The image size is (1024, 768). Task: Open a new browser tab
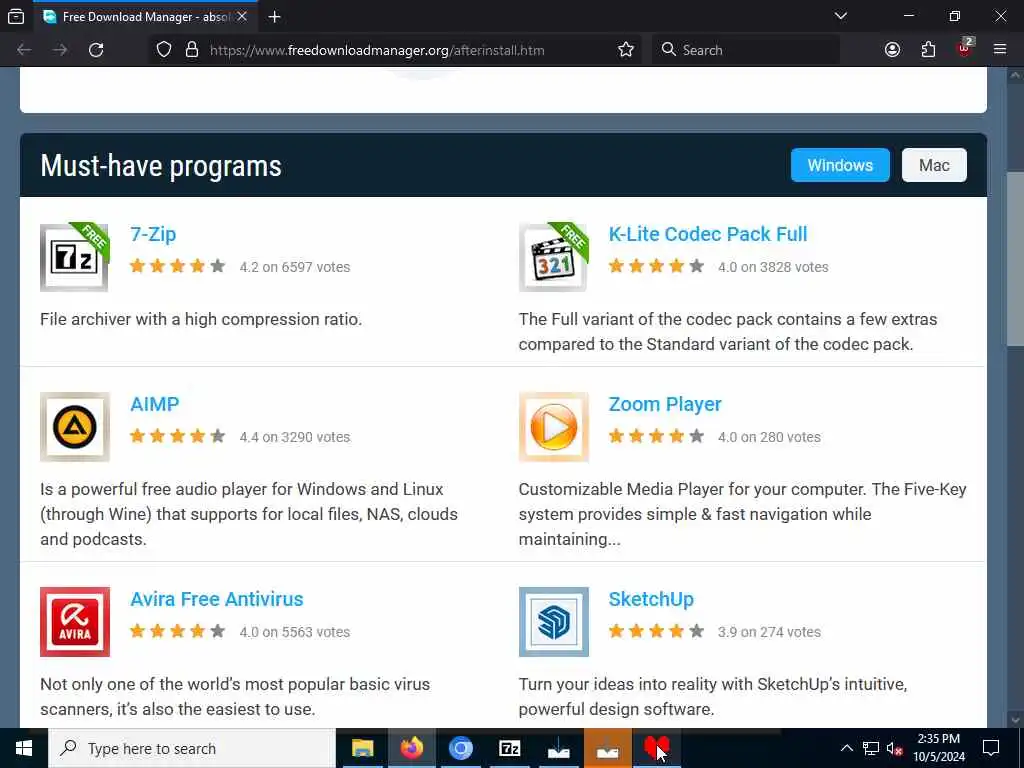pyautogui.click(x=274, y=17)
